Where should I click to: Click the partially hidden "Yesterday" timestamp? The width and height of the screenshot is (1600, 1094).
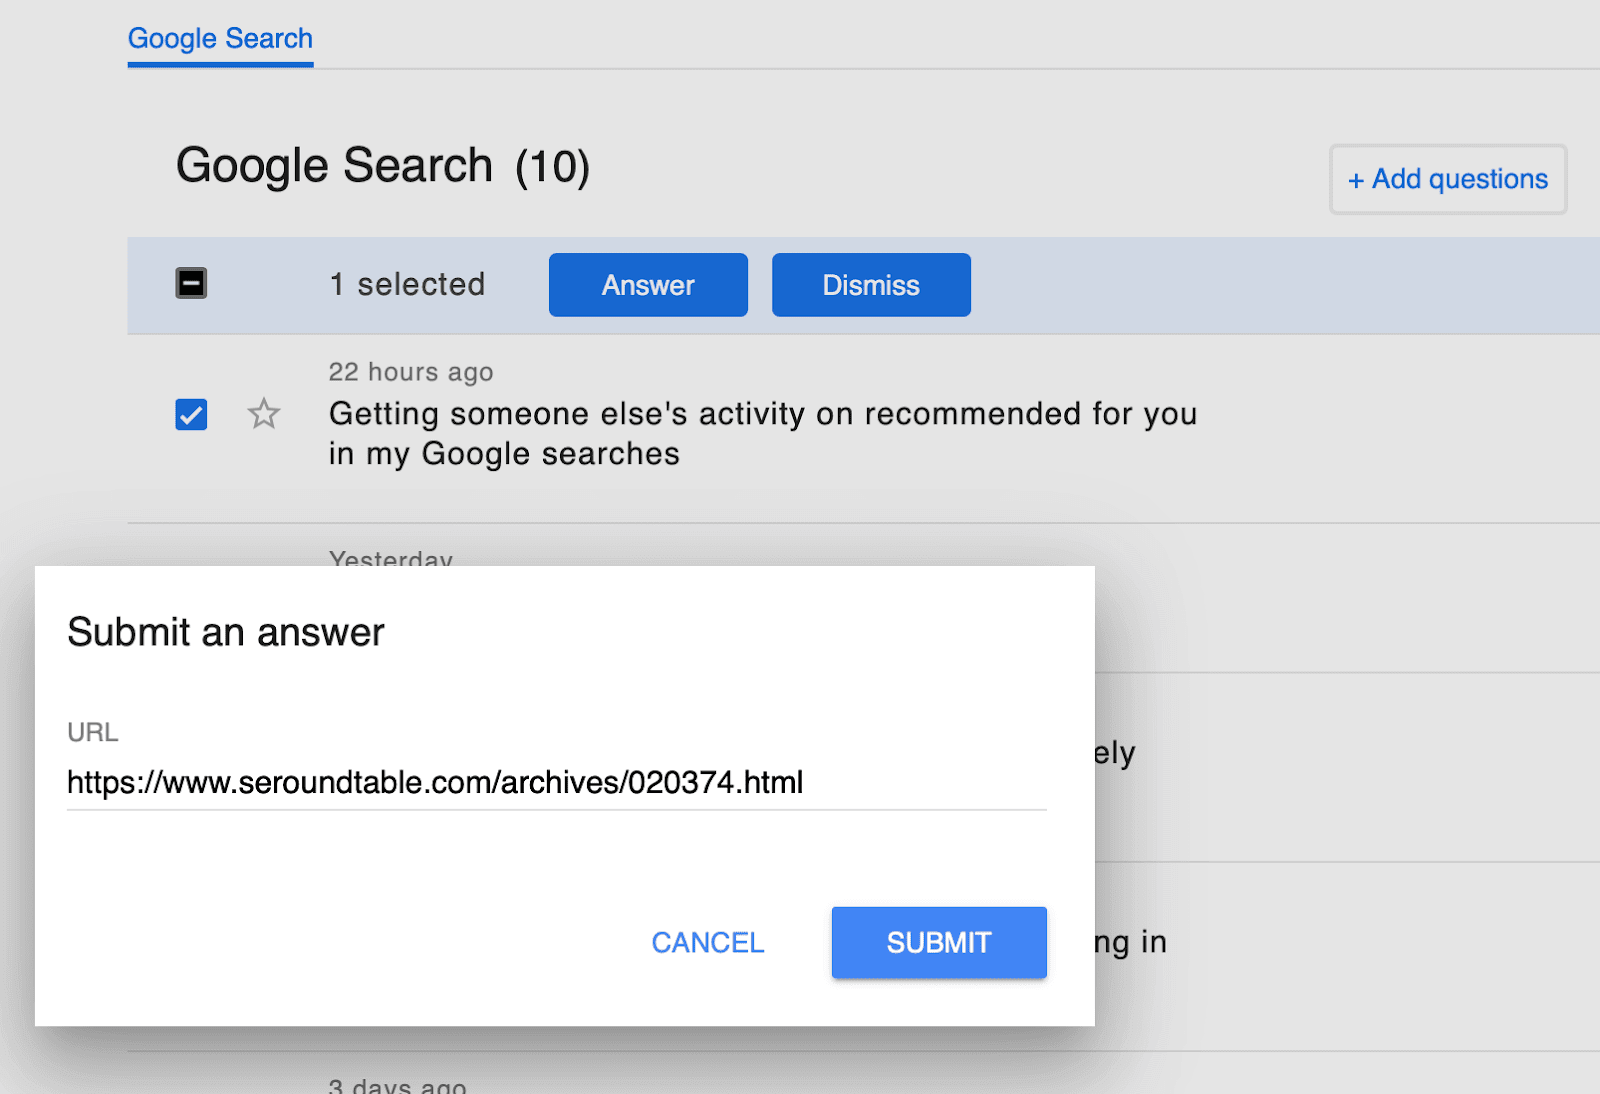pyautogui.click(x=391, y=558)
